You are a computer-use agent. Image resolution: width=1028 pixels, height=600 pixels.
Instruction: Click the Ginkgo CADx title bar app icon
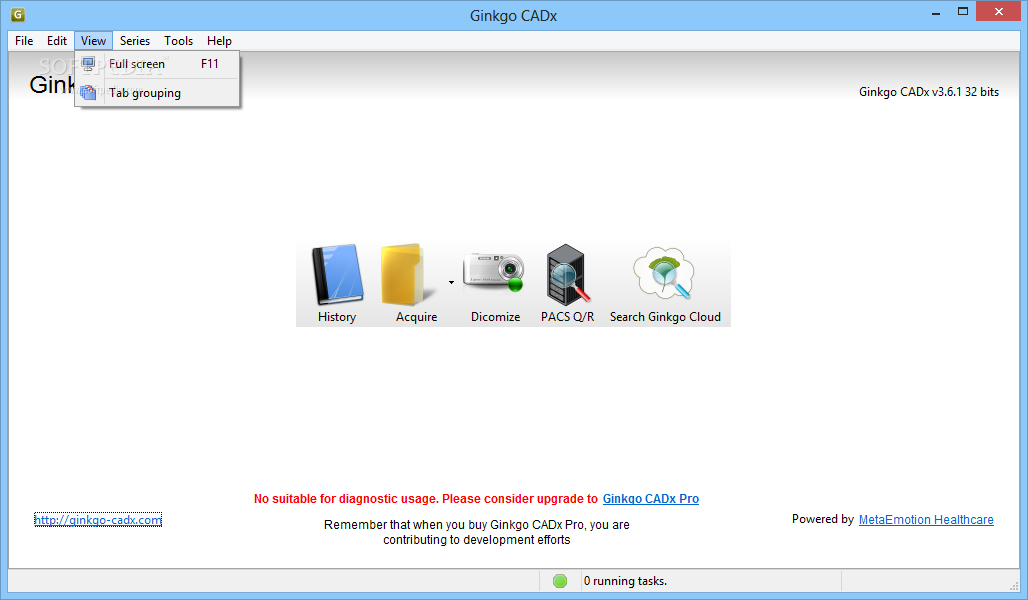coord(18,14)
